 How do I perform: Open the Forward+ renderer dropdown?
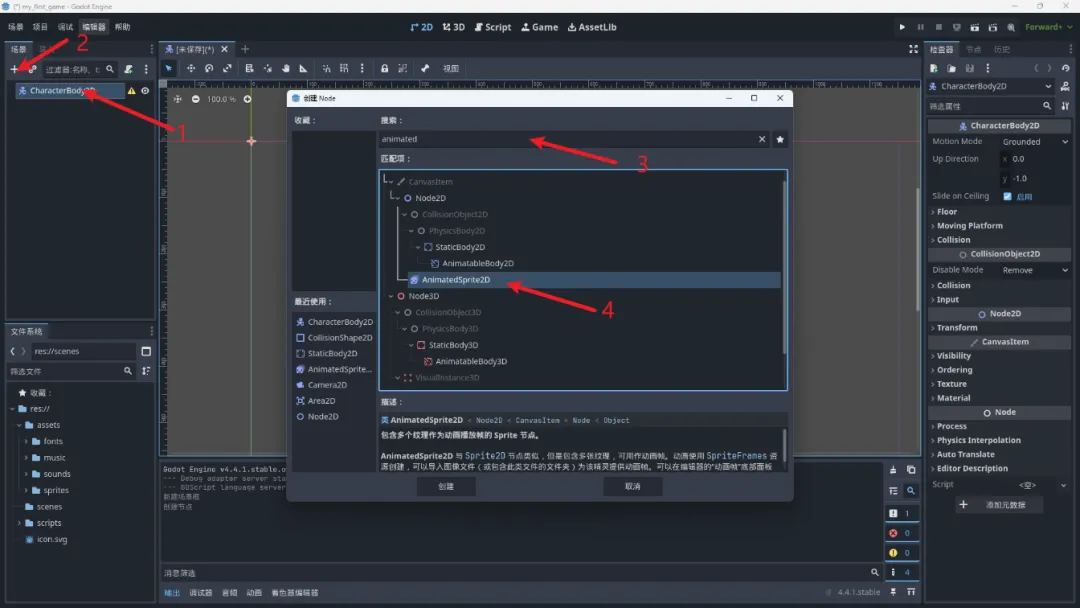point(1048,27)
